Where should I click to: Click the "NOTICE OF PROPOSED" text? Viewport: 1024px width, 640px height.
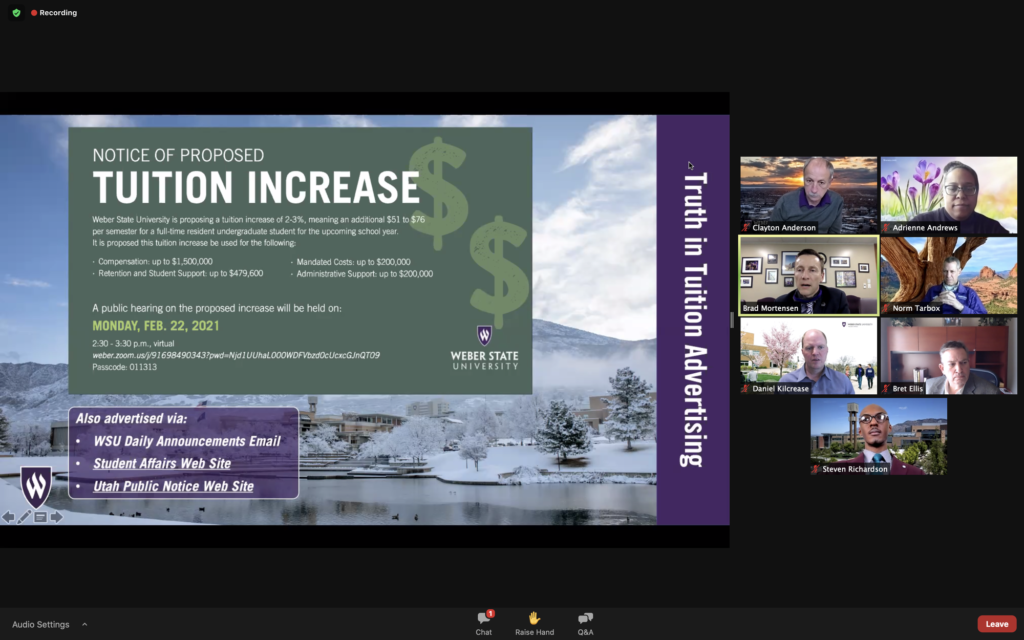178,155
